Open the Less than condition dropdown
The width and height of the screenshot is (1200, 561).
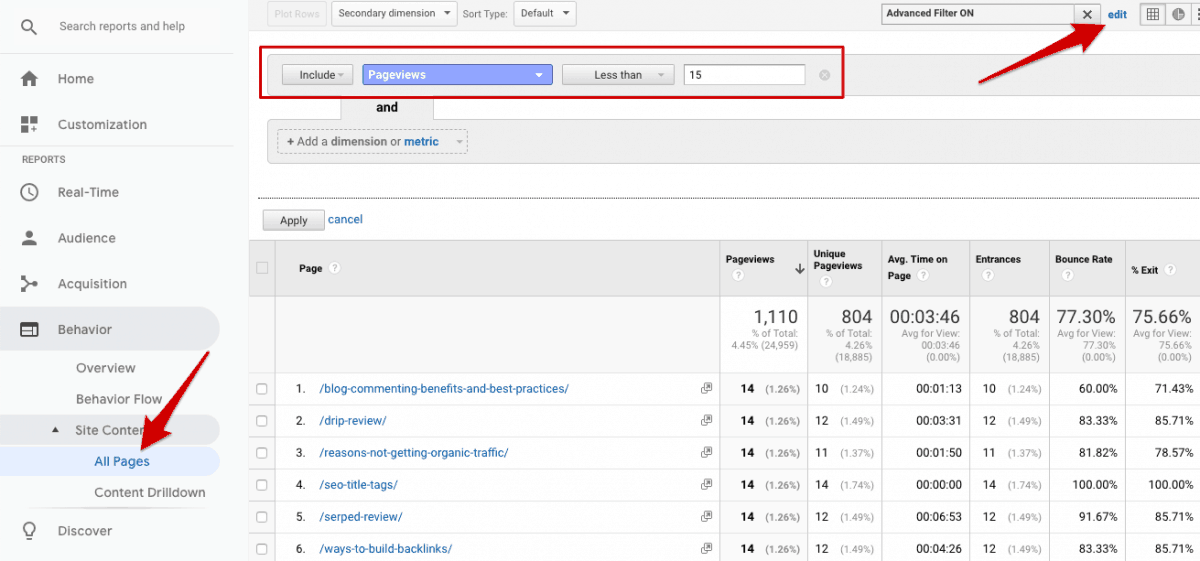coord(618,75)
